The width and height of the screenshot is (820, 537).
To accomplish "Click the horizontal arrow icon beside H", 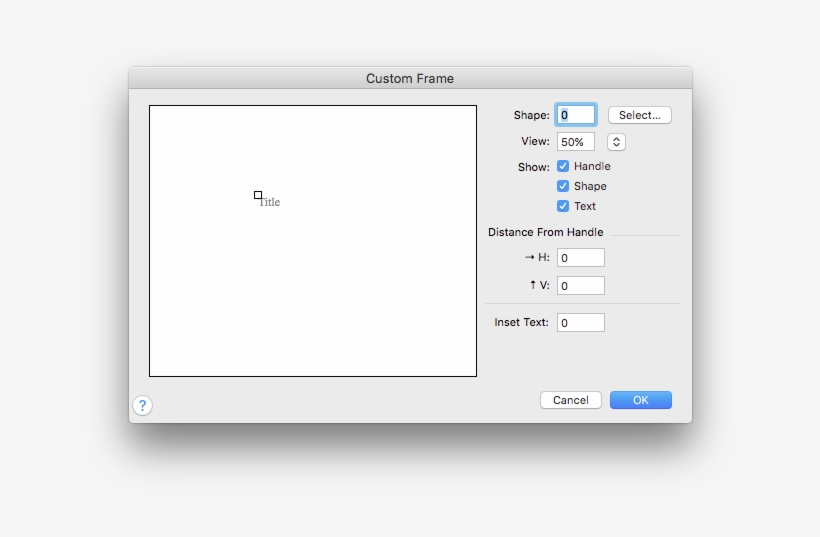I will [530, 258].
